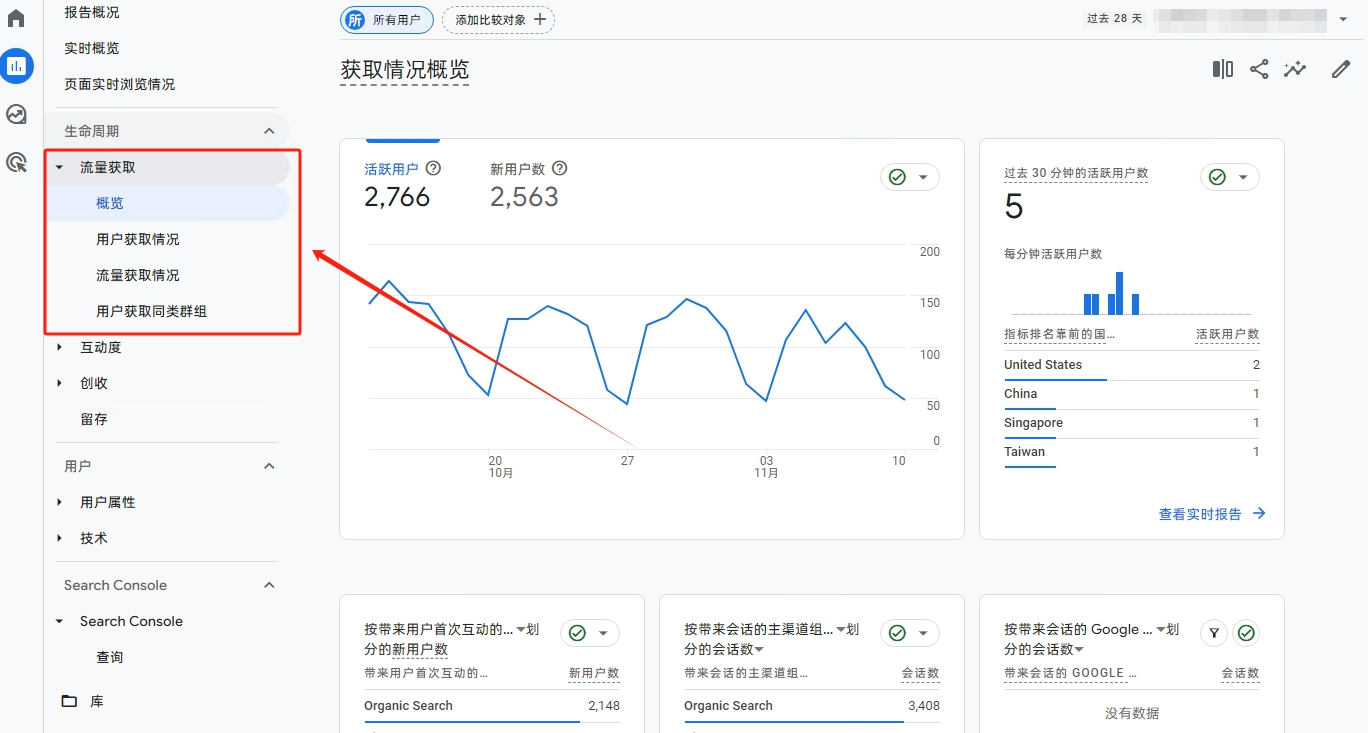The image size is (1368, 733).
Task: Share this report via the share icon
Action: 1258,68
